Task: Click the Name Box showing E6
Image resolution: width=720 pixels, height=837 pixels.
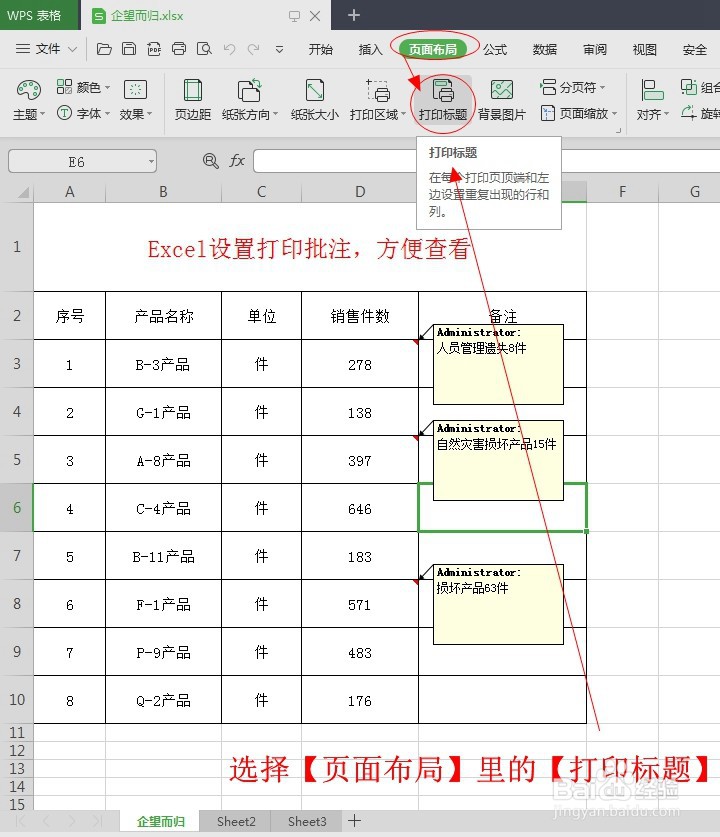Action: coord(76,162)
